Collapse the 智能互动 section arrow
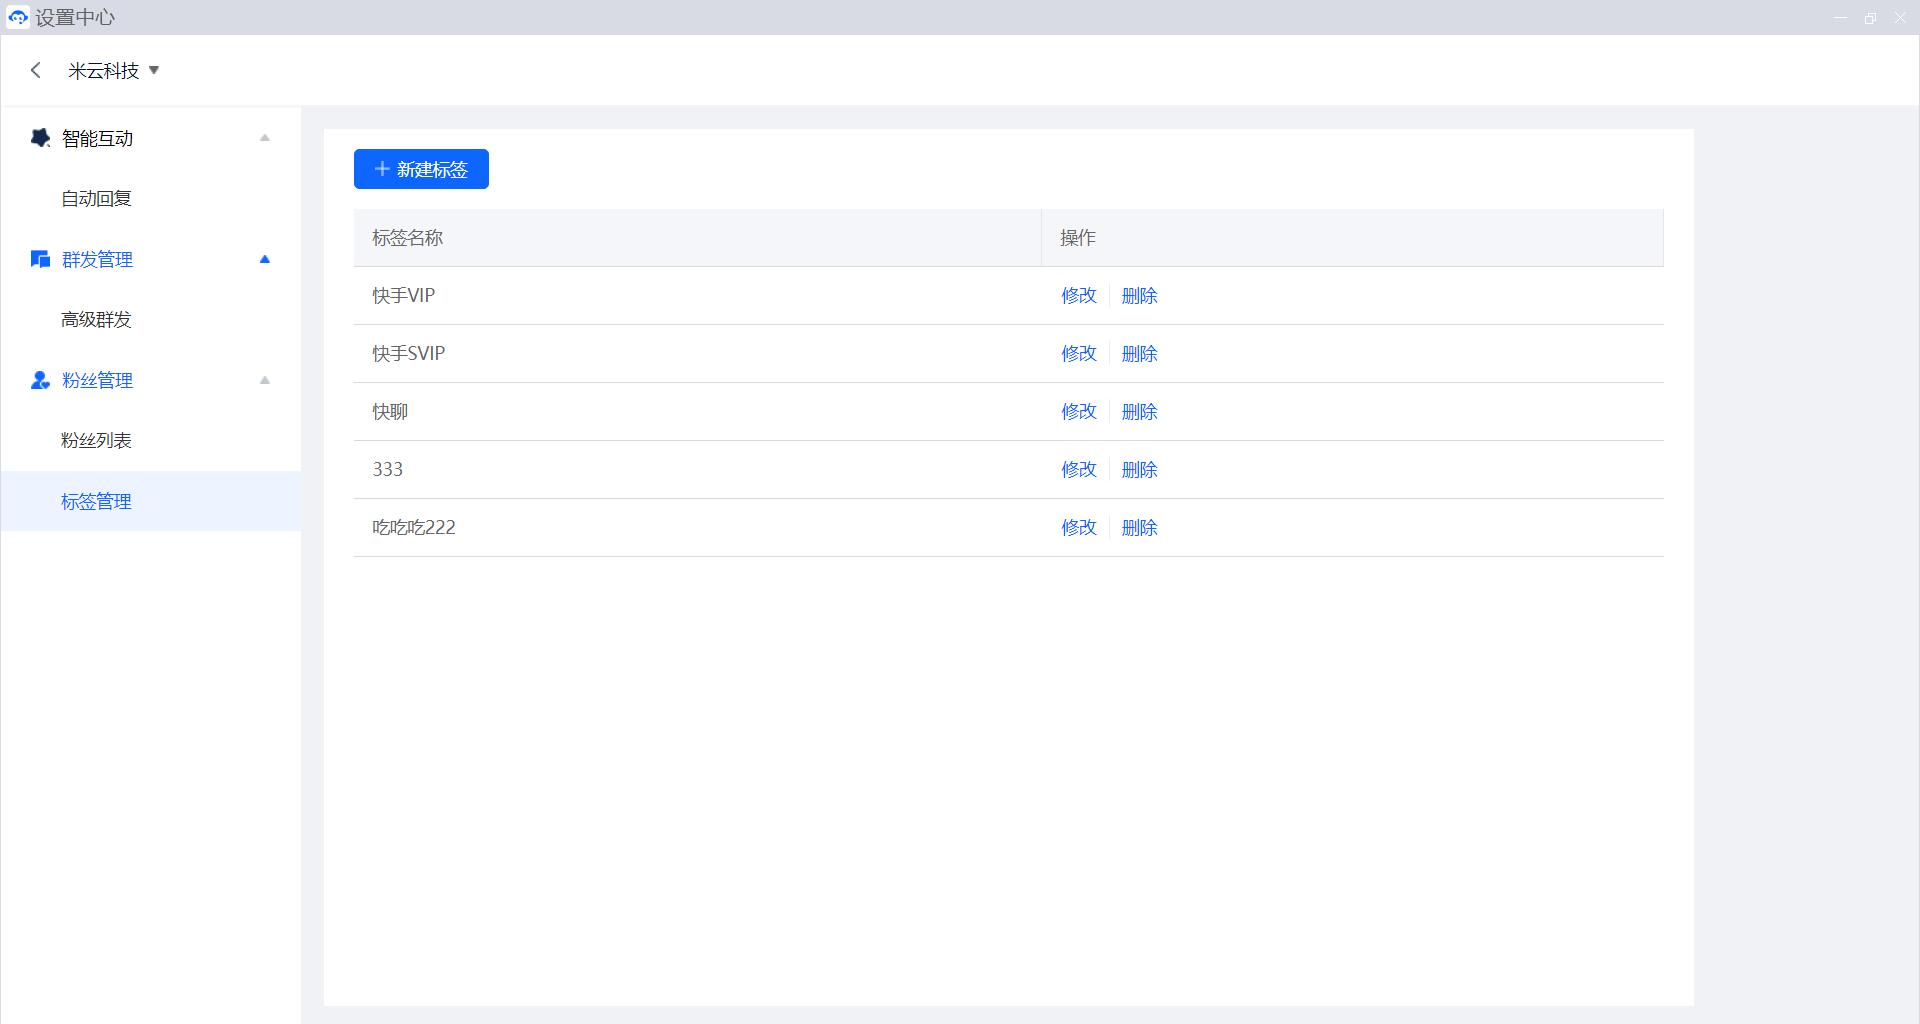The image size is (1920, 1024). click(x=265, y=138)
